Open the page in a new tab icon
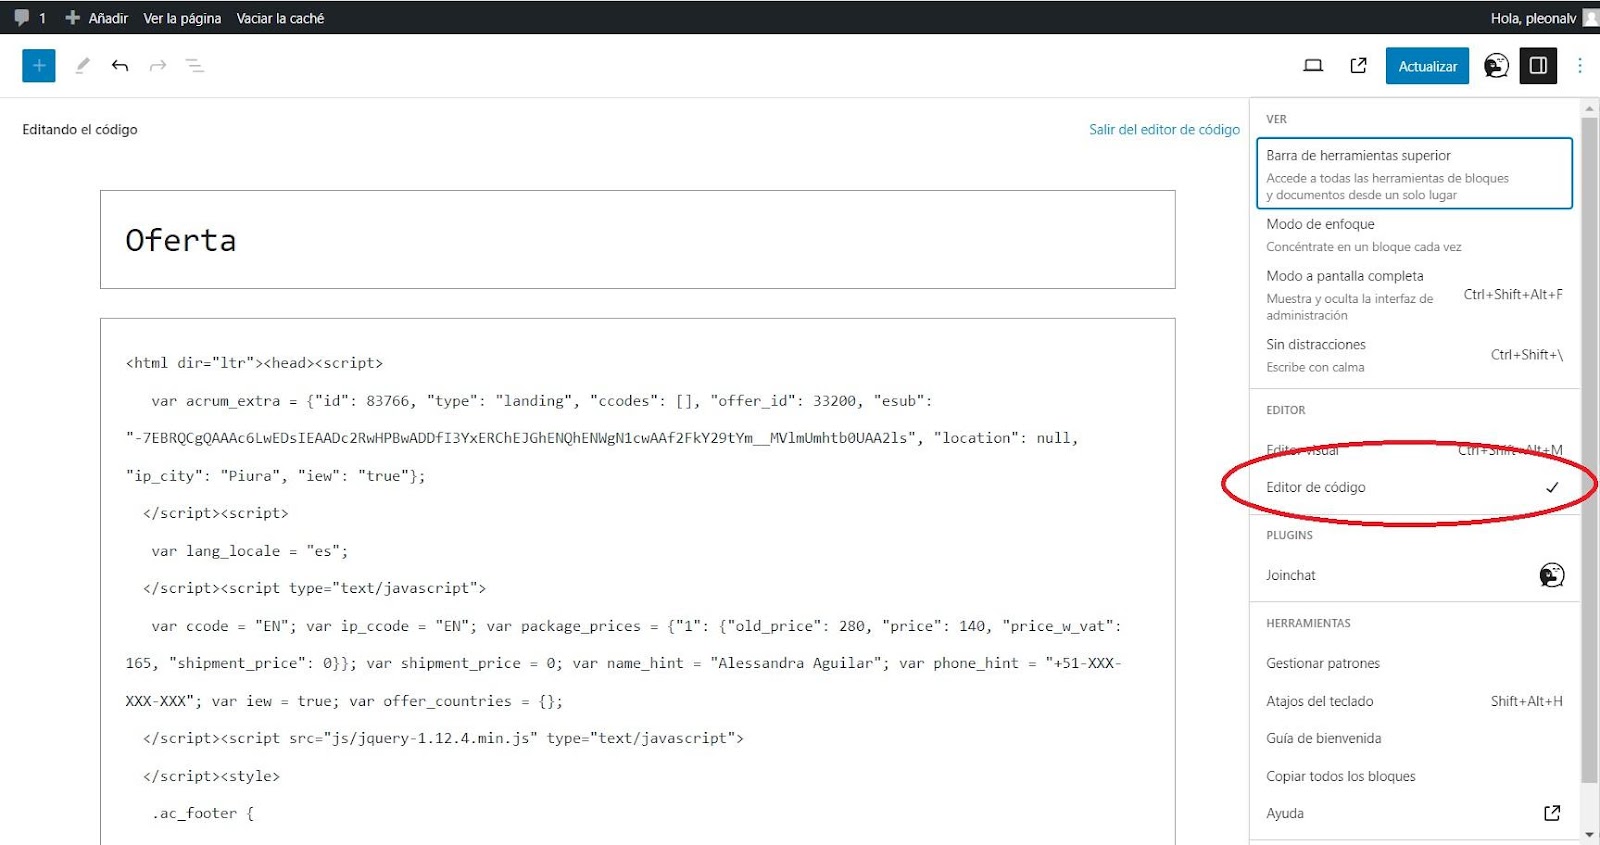Image resolution: width=1600 pixels, height=845 pixels. 1358,66
